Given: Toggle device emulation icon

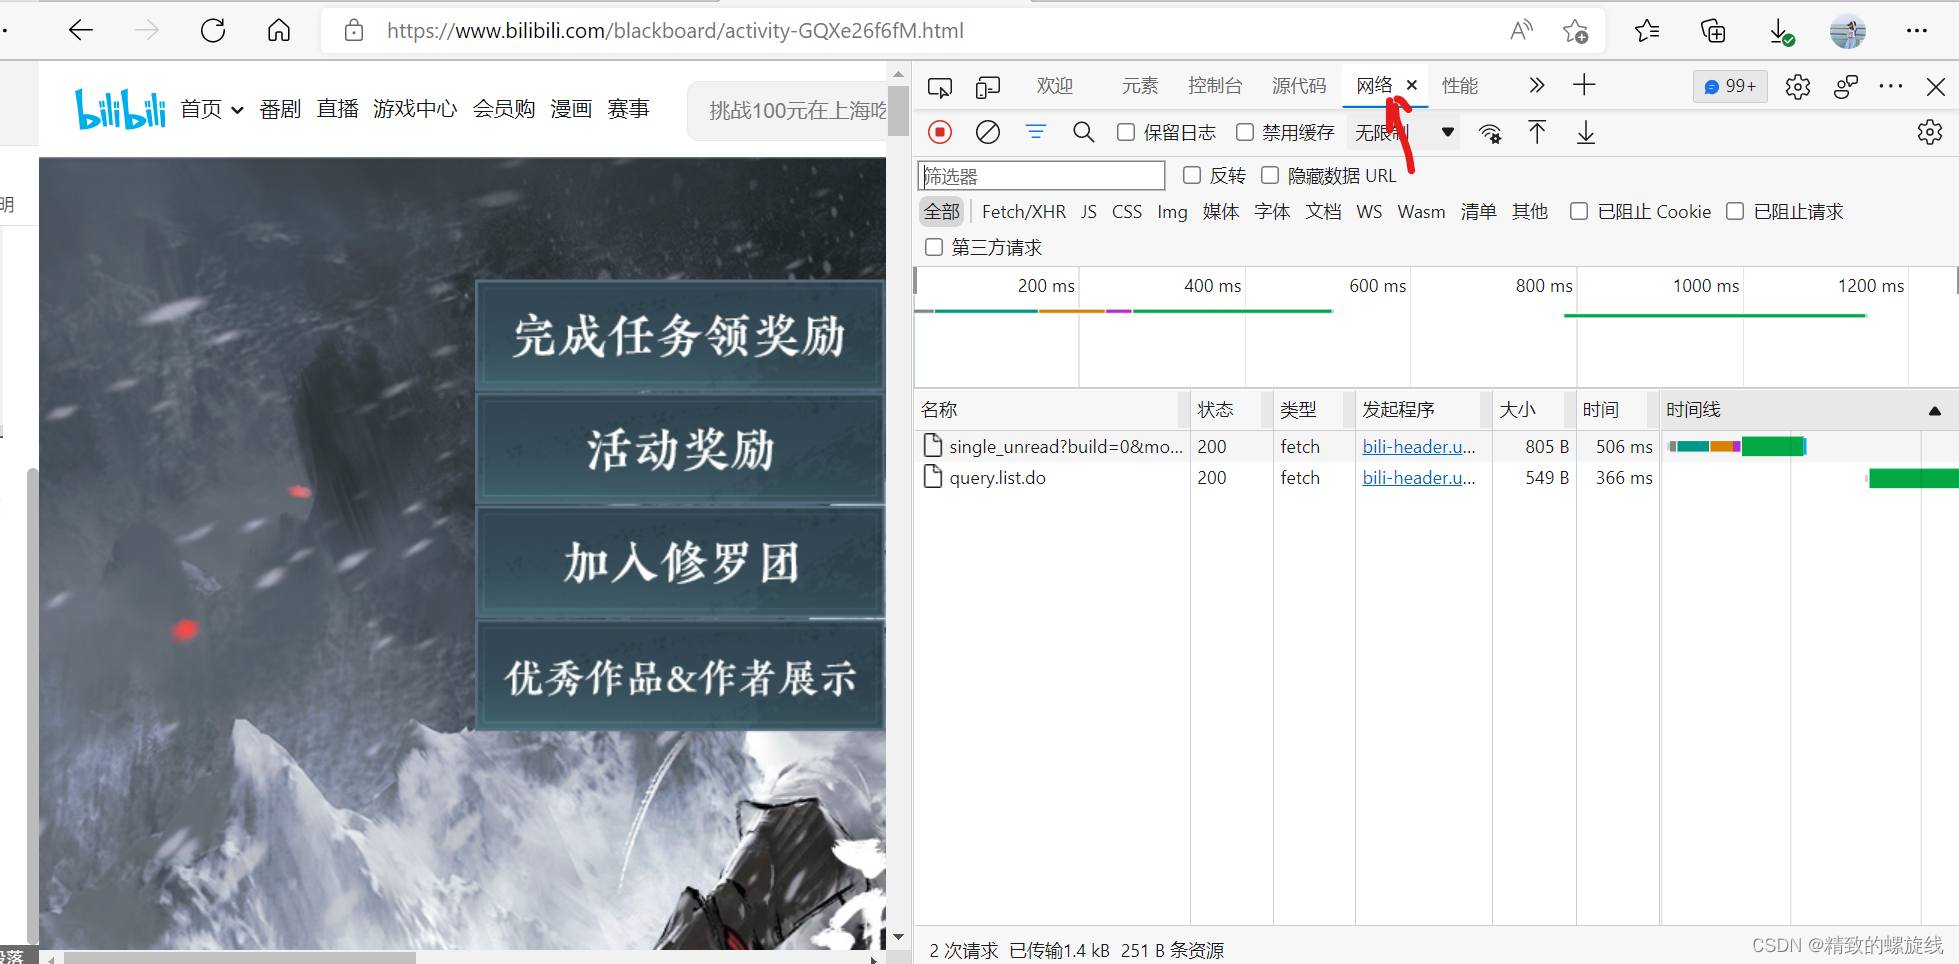Looking at the screenshot, I should [988, 87].
